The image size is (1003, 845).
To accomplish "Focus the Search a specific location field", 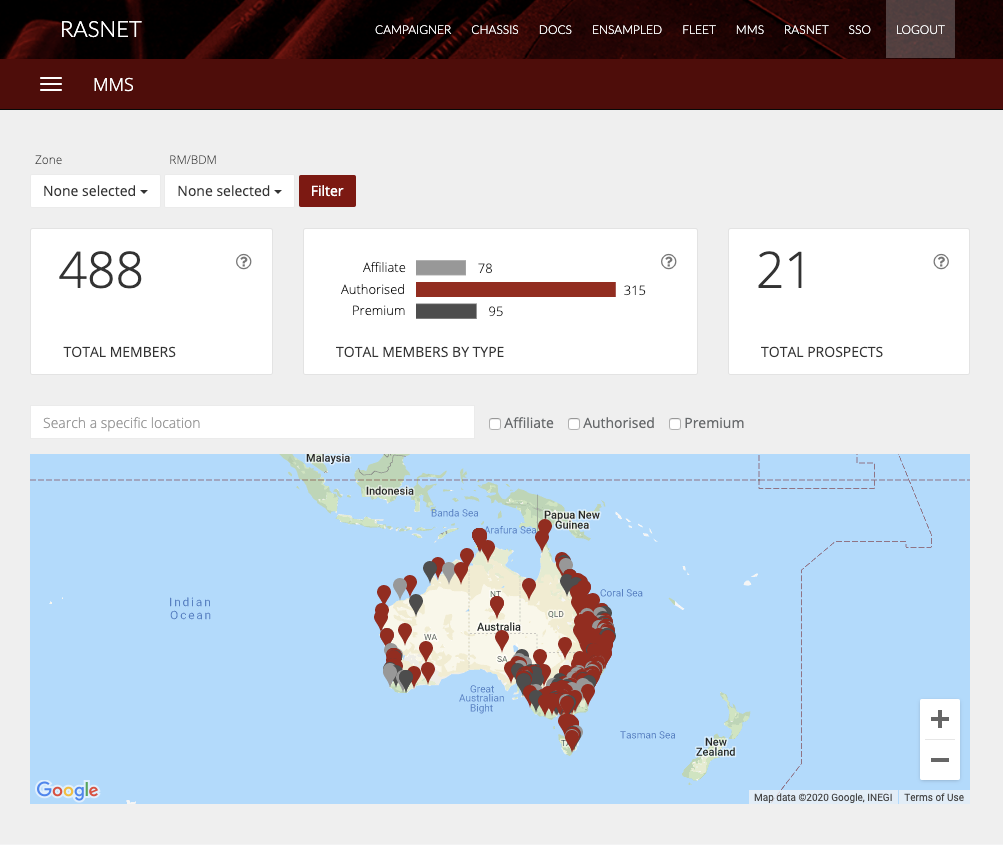I will pyautogui.click(x=252, y=422).
